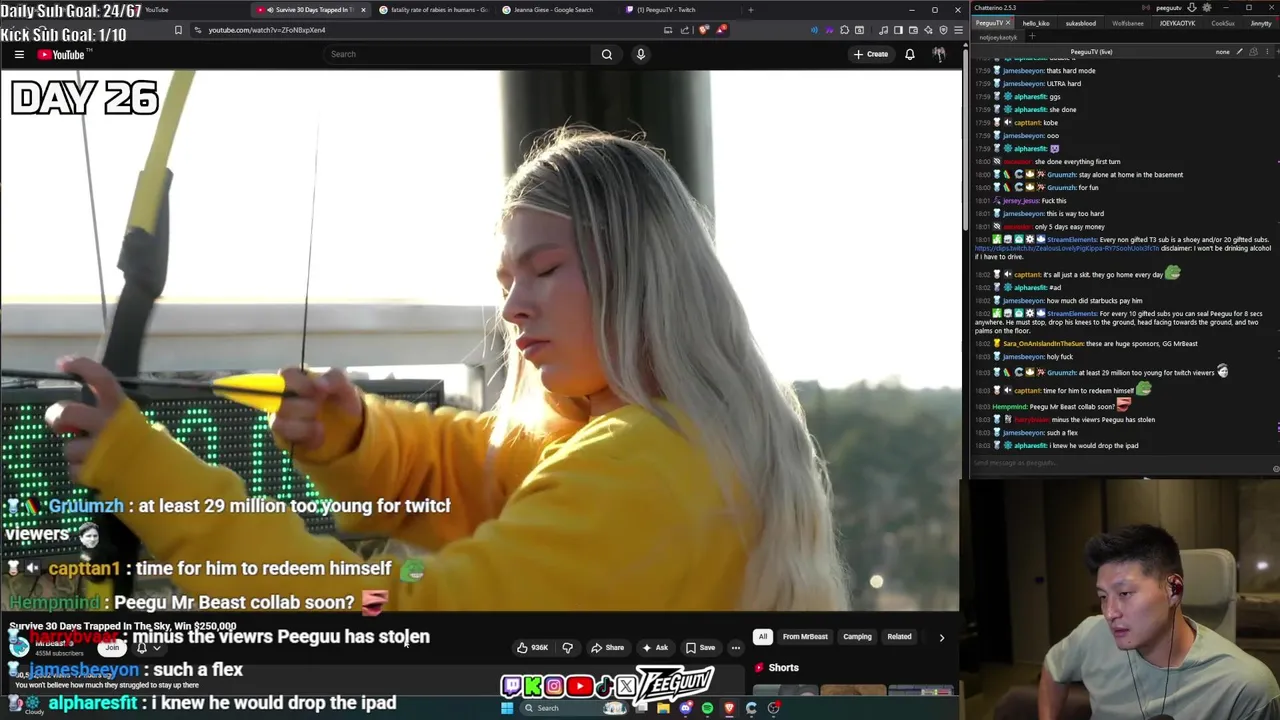Image resolution: width=1280 pixels, height=720 pixels.
Task: Open Discord from the taskbar
Action: click(685, 708)
